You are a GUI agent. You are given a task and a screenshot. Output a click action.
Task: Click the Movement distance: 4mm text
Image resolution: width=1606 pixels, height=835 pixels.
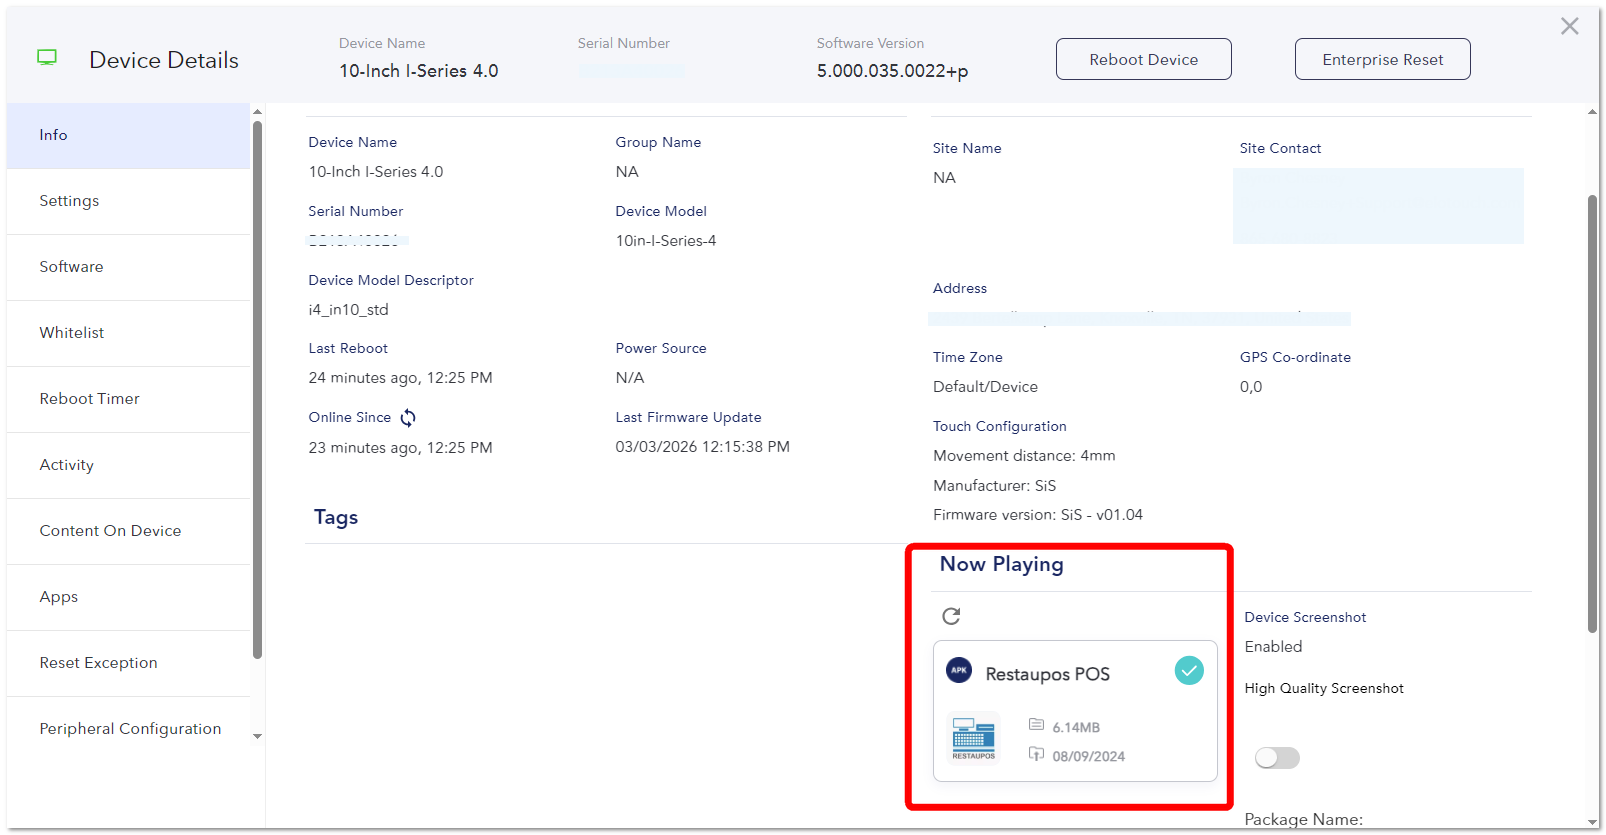[1024, 456]
